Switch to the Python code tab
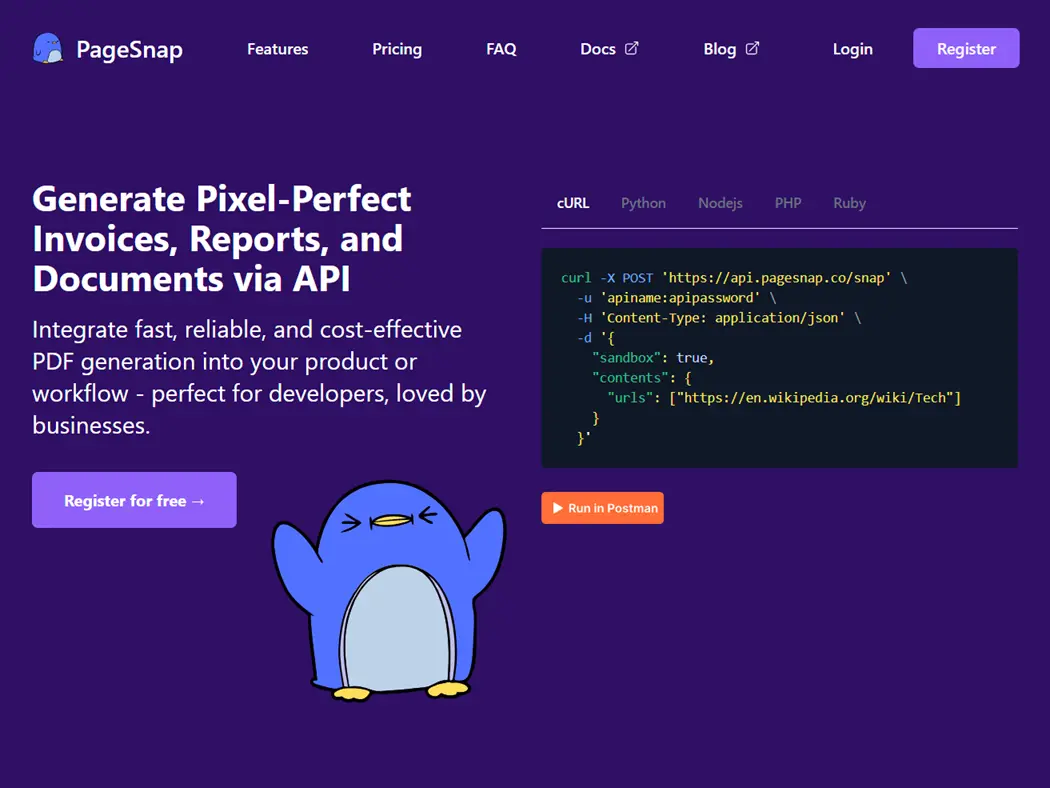Screen dimensions: 1050x788 (x=643, y=203)
